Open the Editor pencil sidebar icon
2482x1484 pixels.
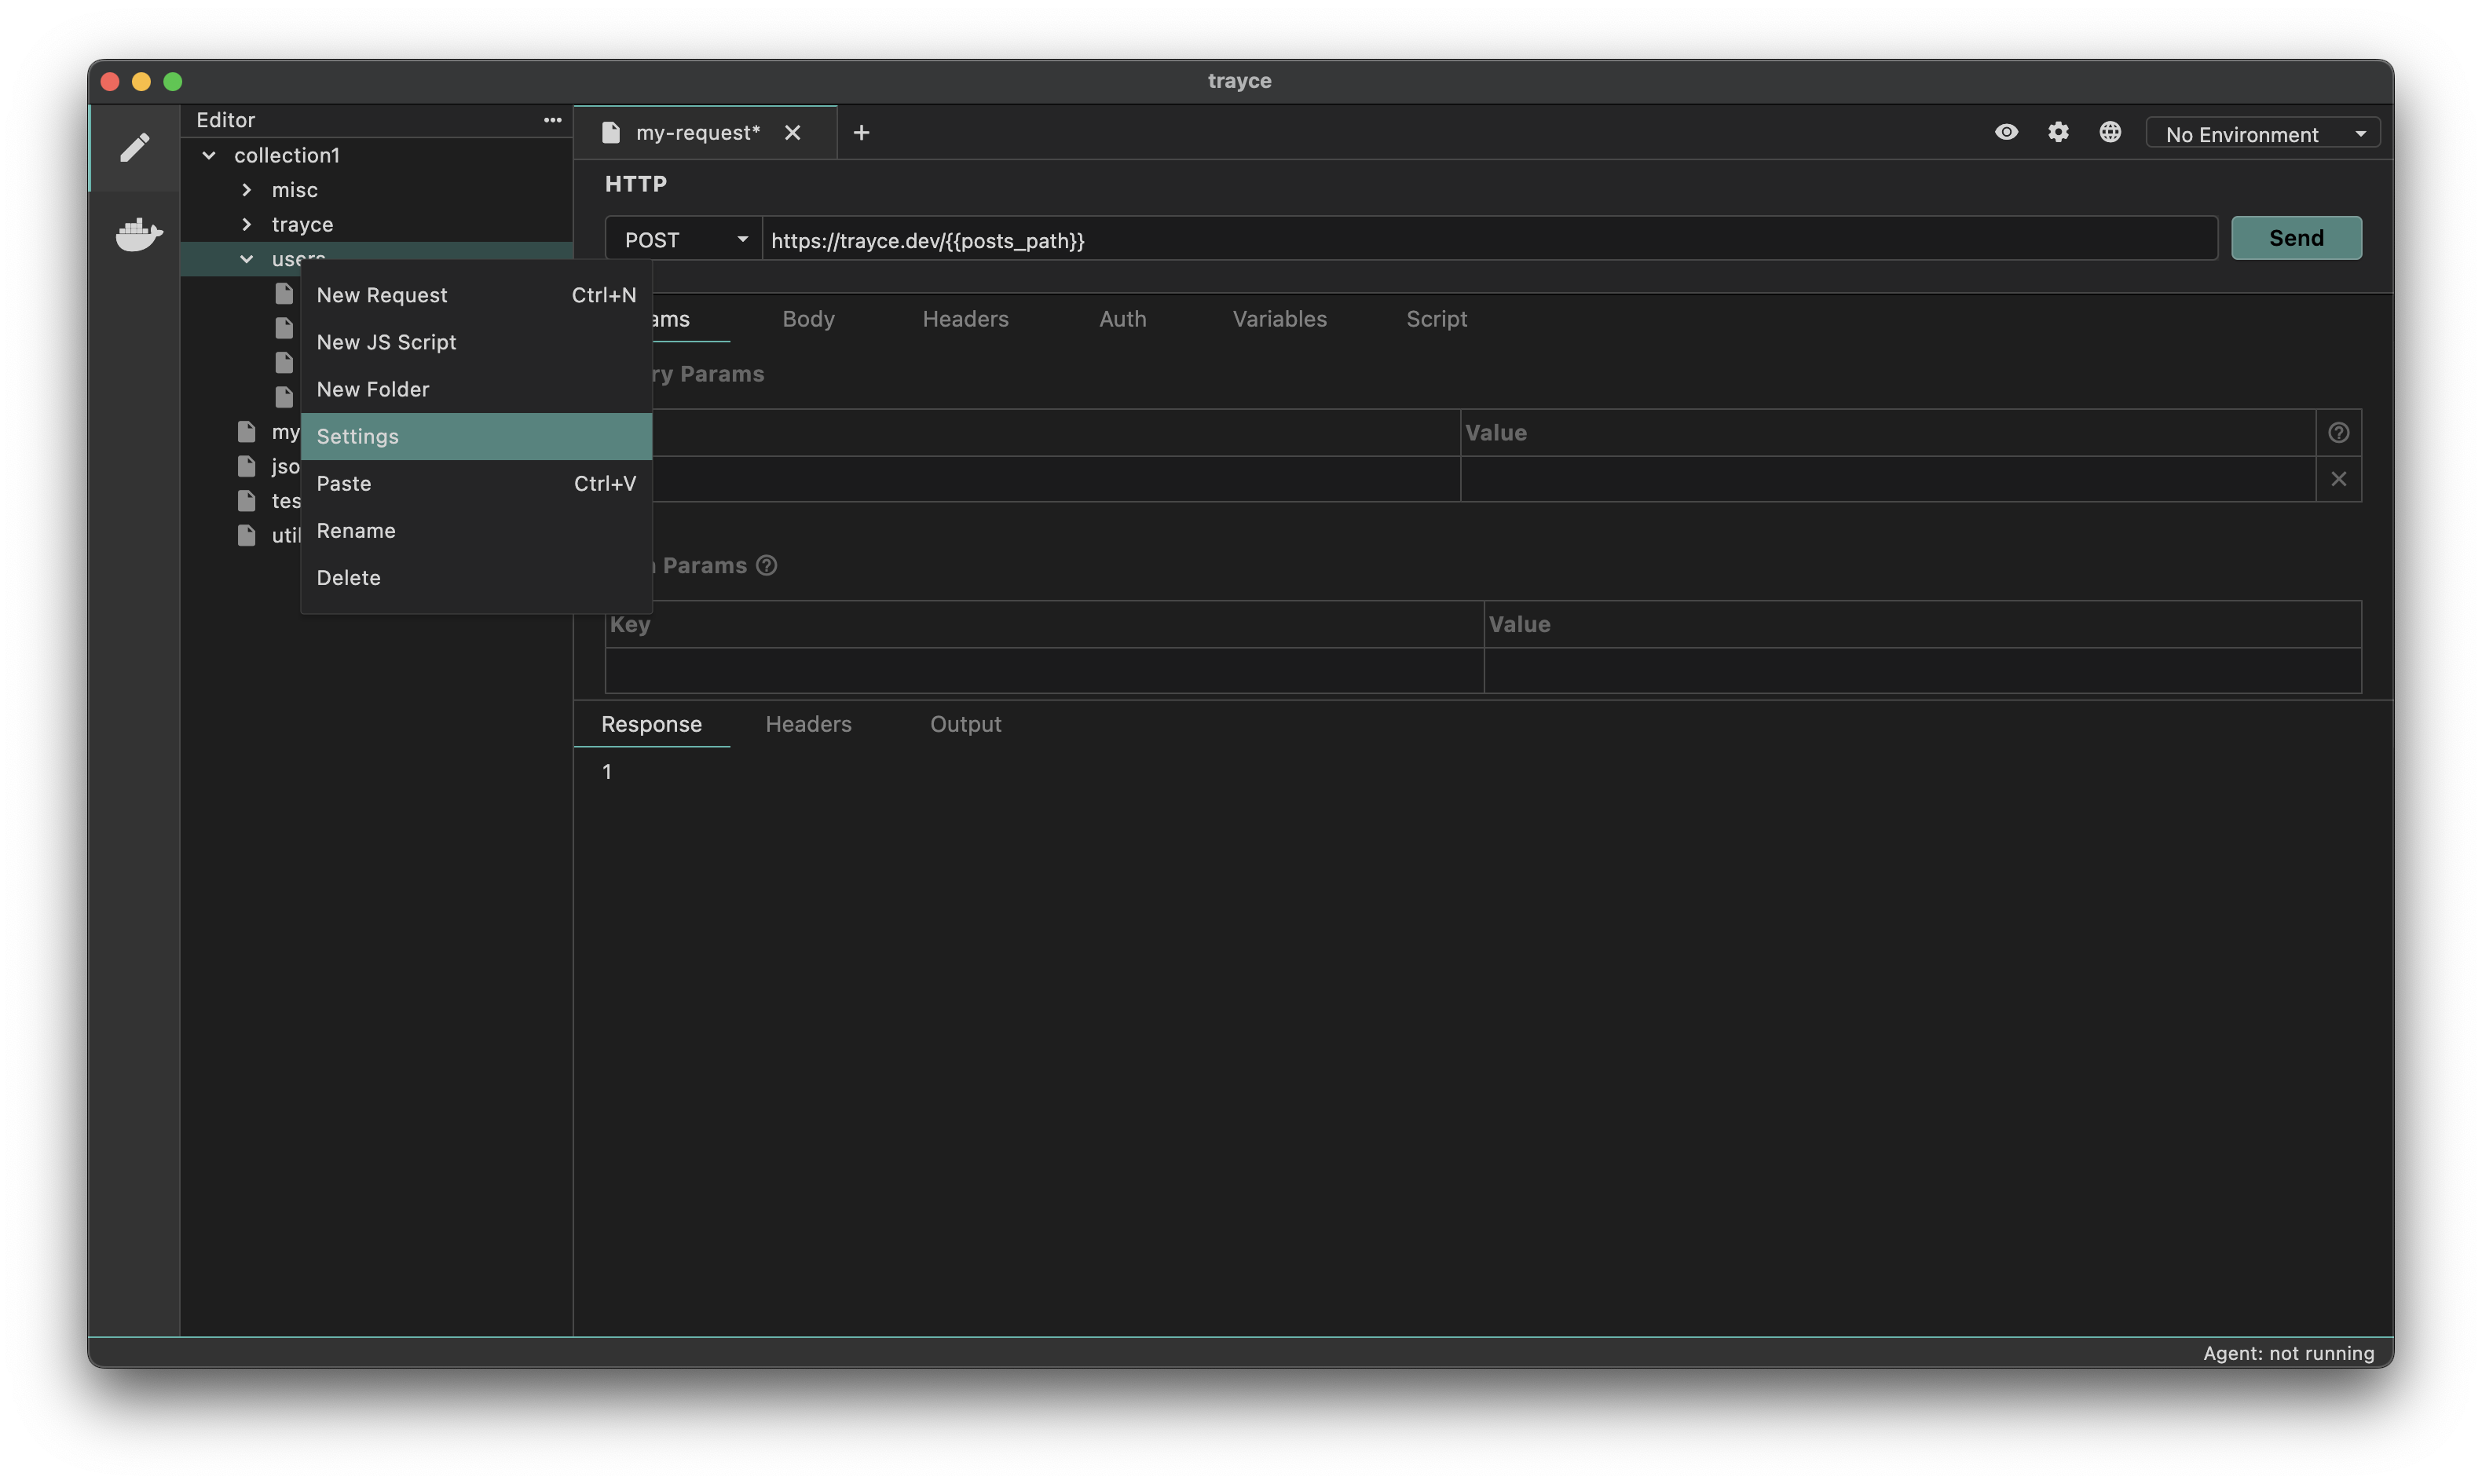(x=134, y=148)
